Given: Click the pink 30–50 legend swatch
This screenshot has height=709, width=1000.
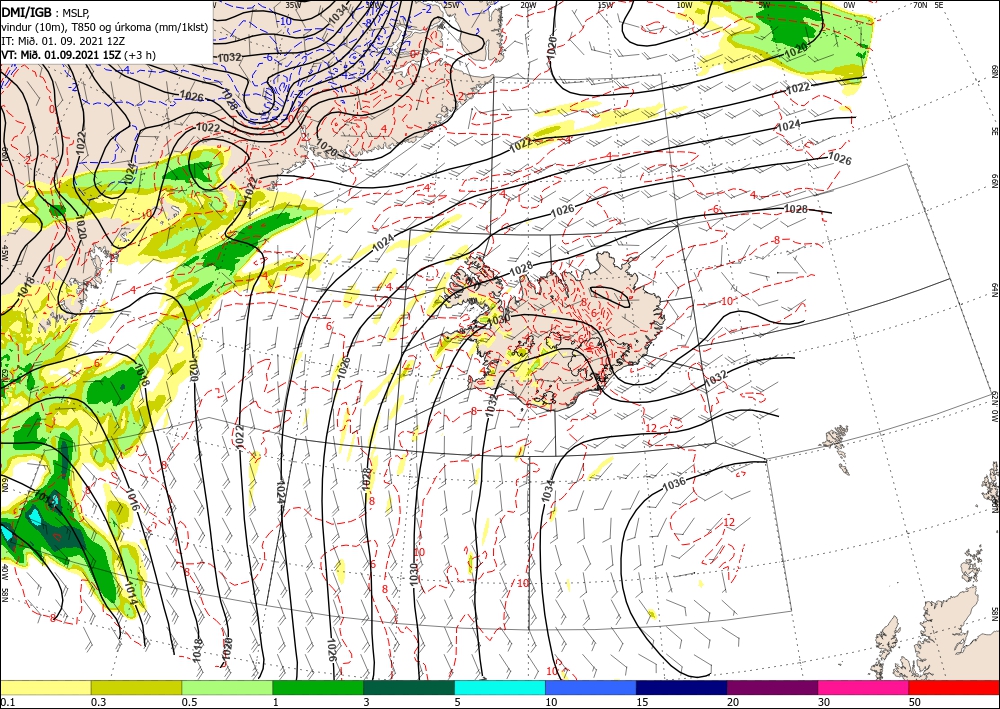Looking at the screenshot, I should 863,687.
